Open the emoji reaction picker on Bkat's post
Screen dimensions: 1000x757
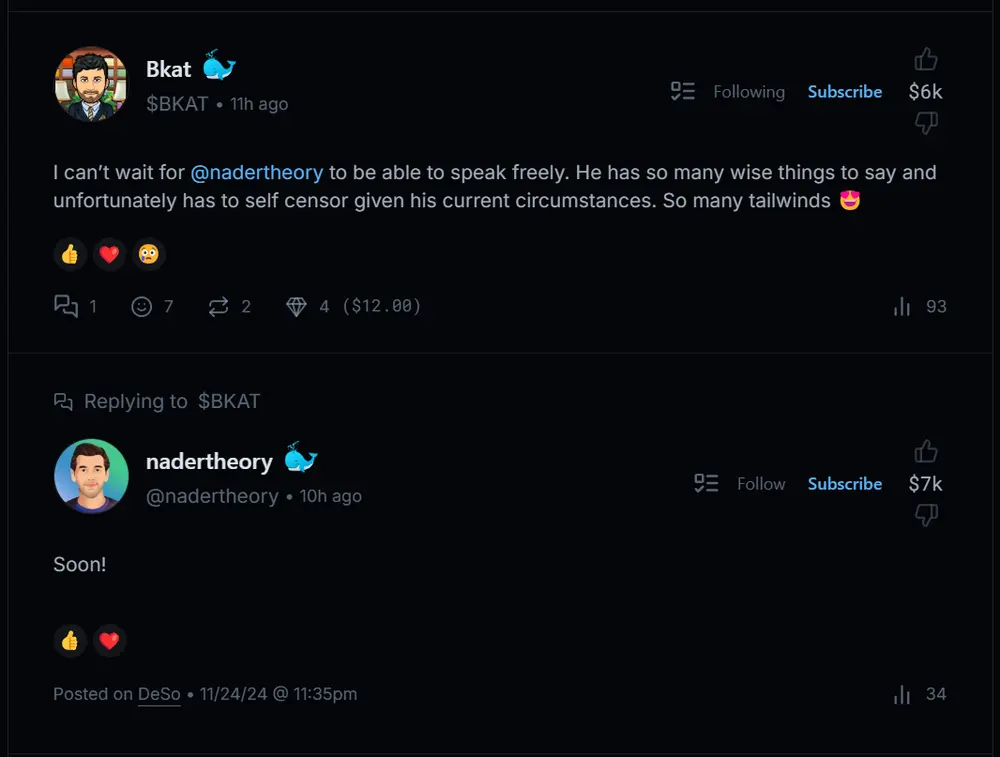coord(142,306)
